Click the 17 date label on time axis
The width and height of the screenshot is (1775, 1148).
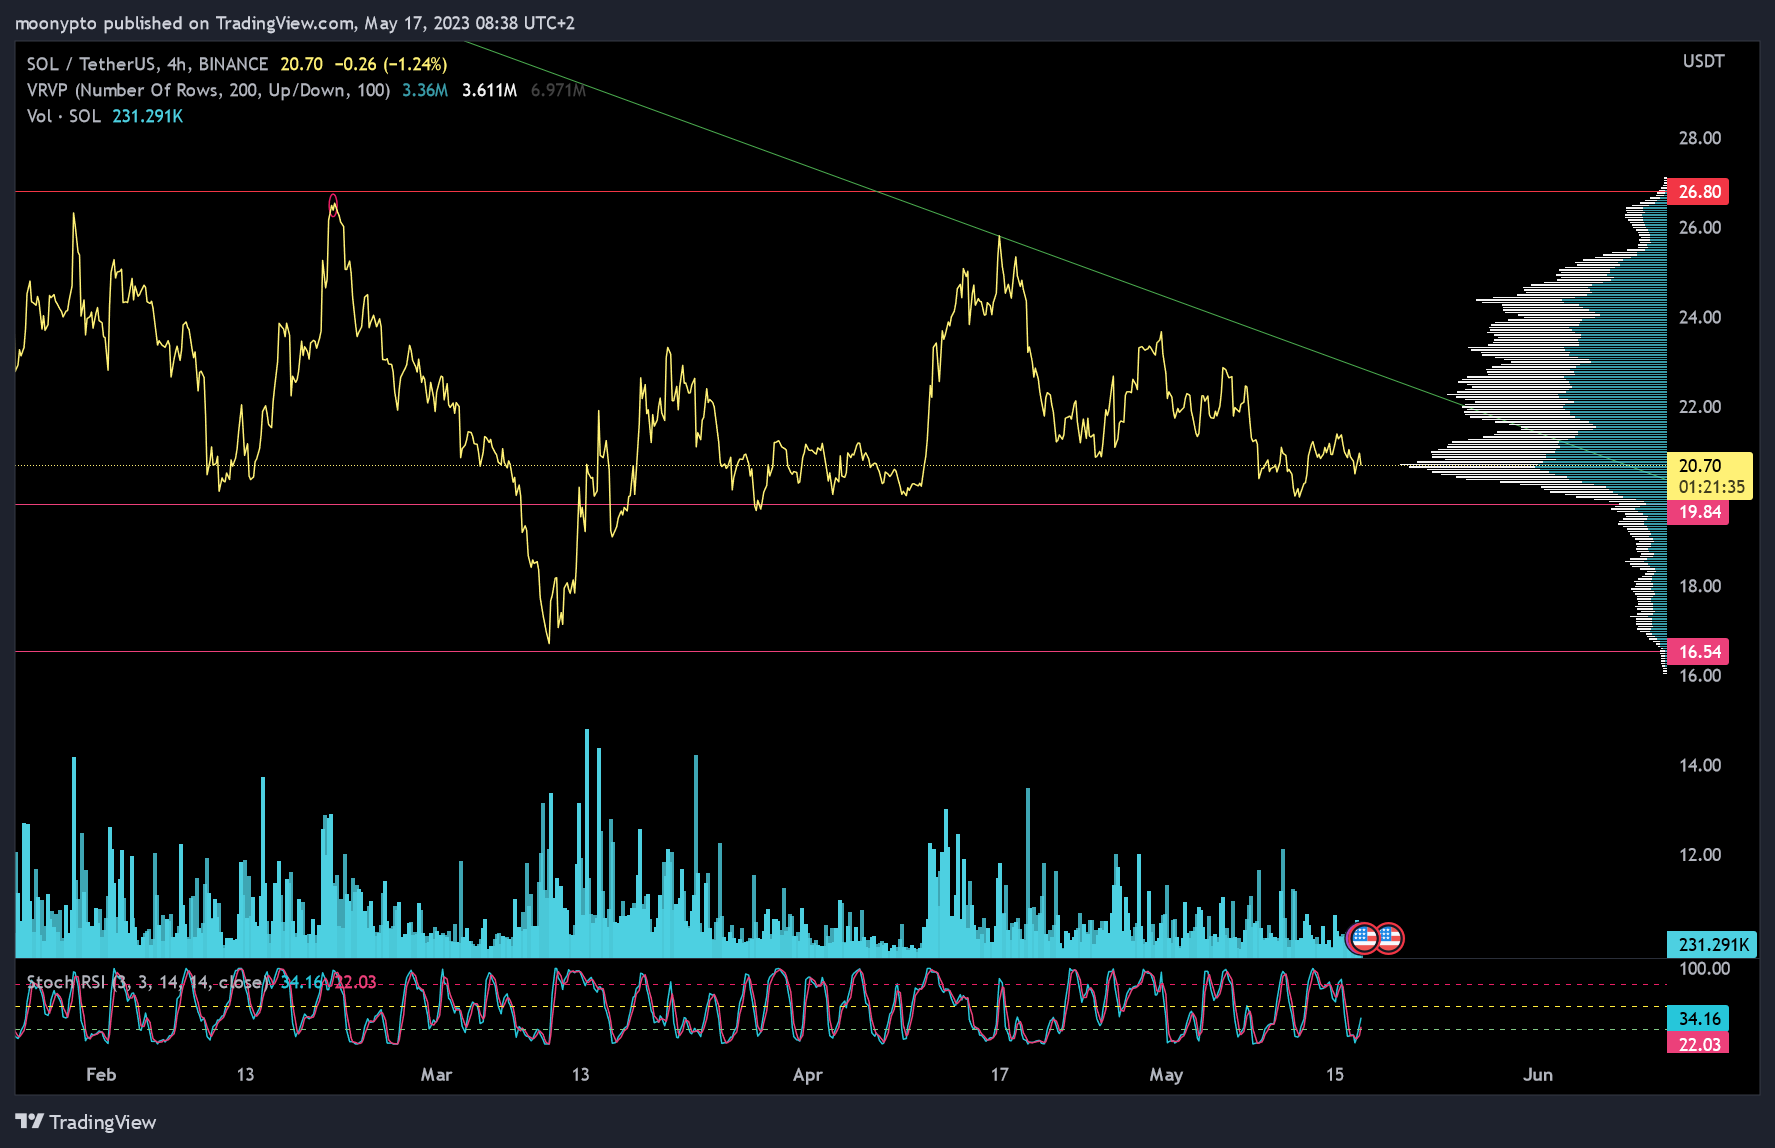pos(1000,1075)
